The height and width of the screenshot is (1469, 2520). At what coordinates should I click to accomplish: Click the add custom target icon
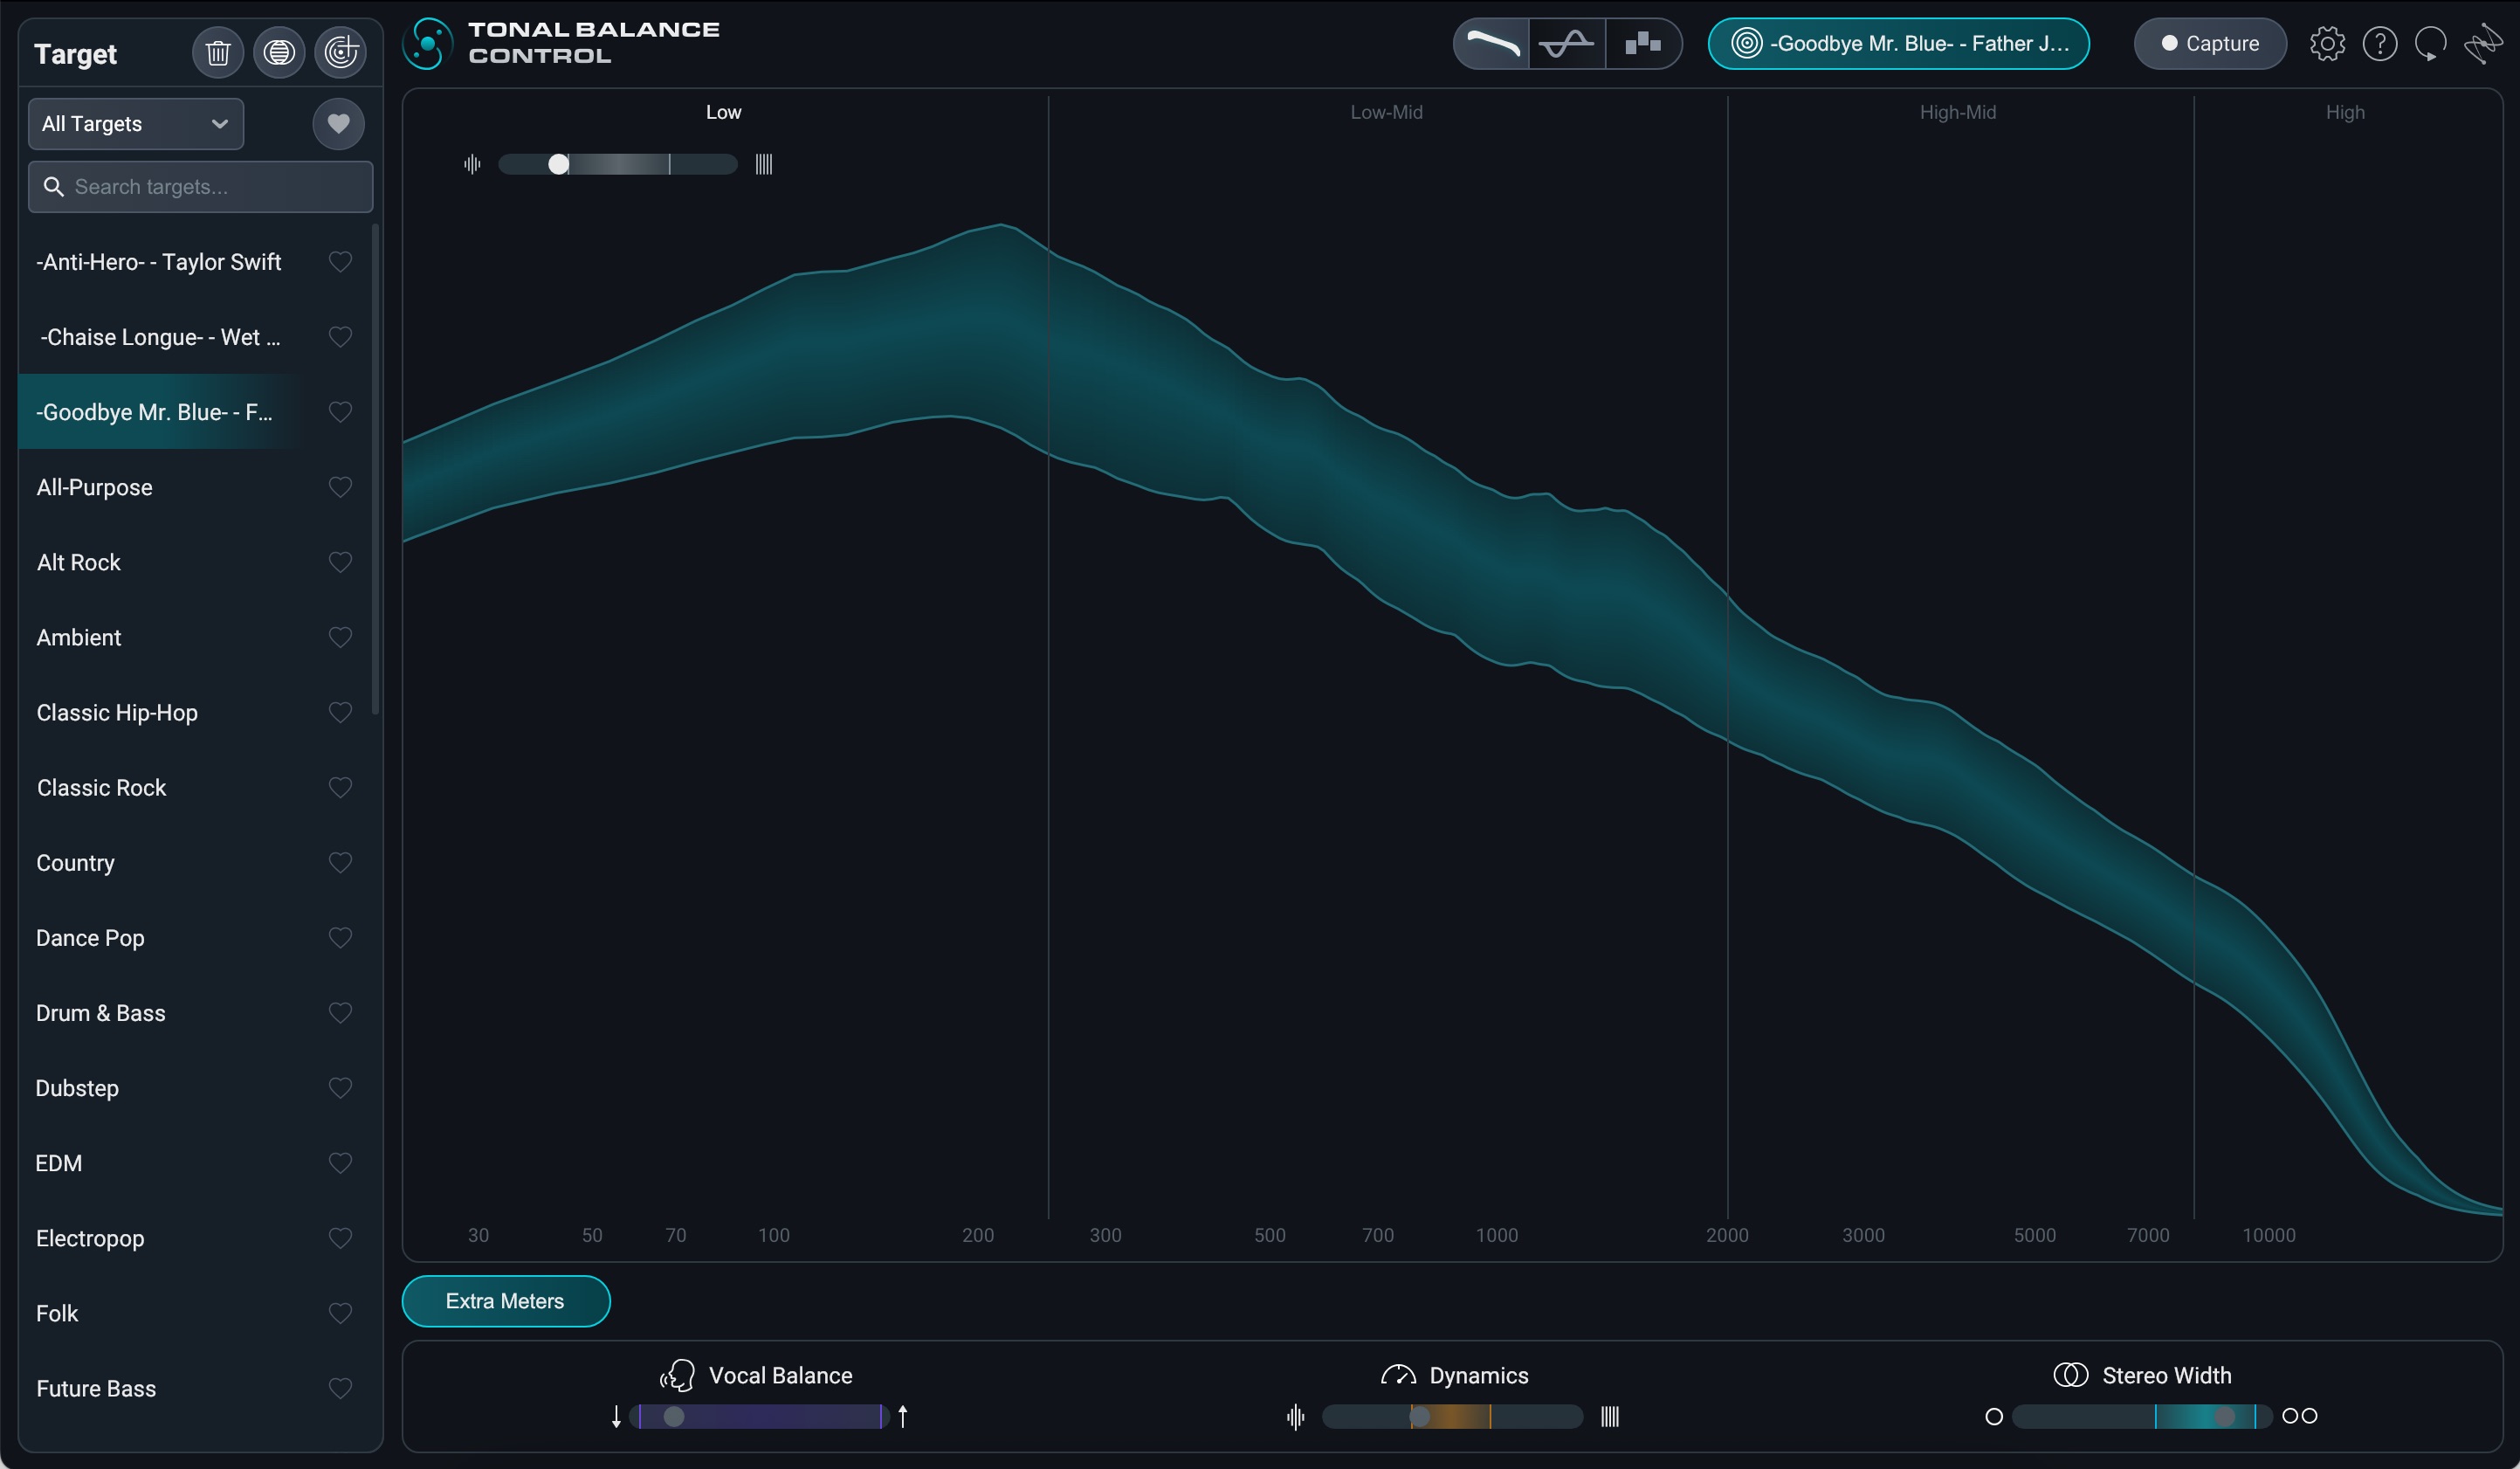tap(340, 52)
